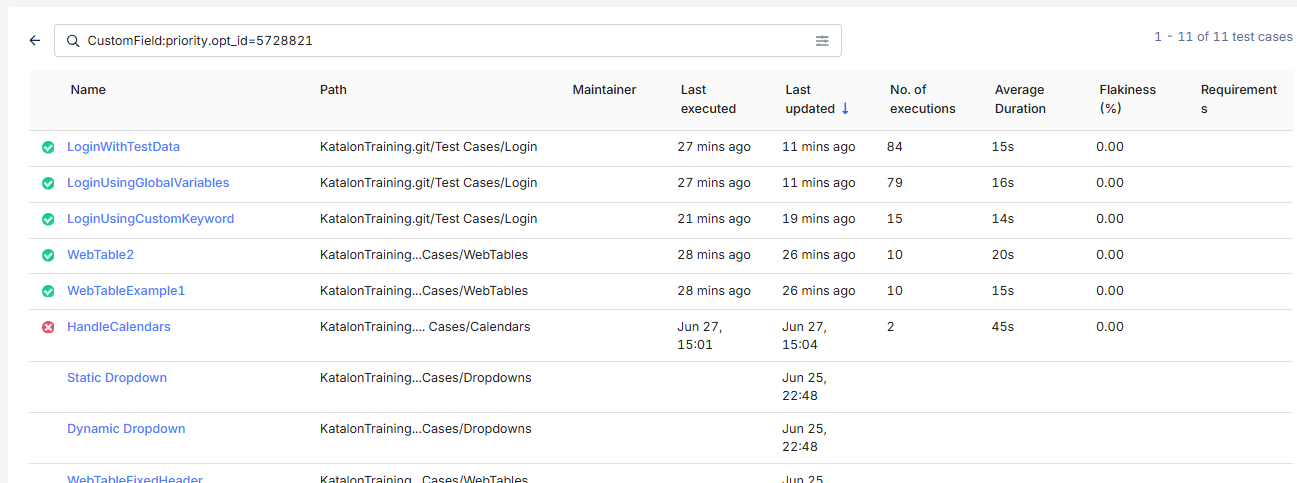
Task: Toggle the Last updated sort arrow
Action: click(845, 108)
